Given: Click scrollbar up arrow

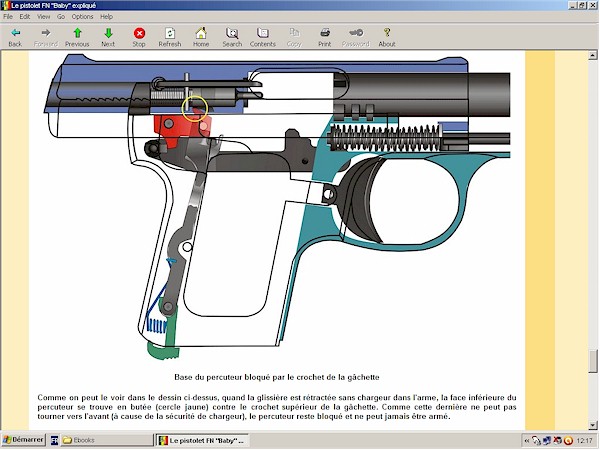Looking at the screenshot, I should (x=593, y=56).
